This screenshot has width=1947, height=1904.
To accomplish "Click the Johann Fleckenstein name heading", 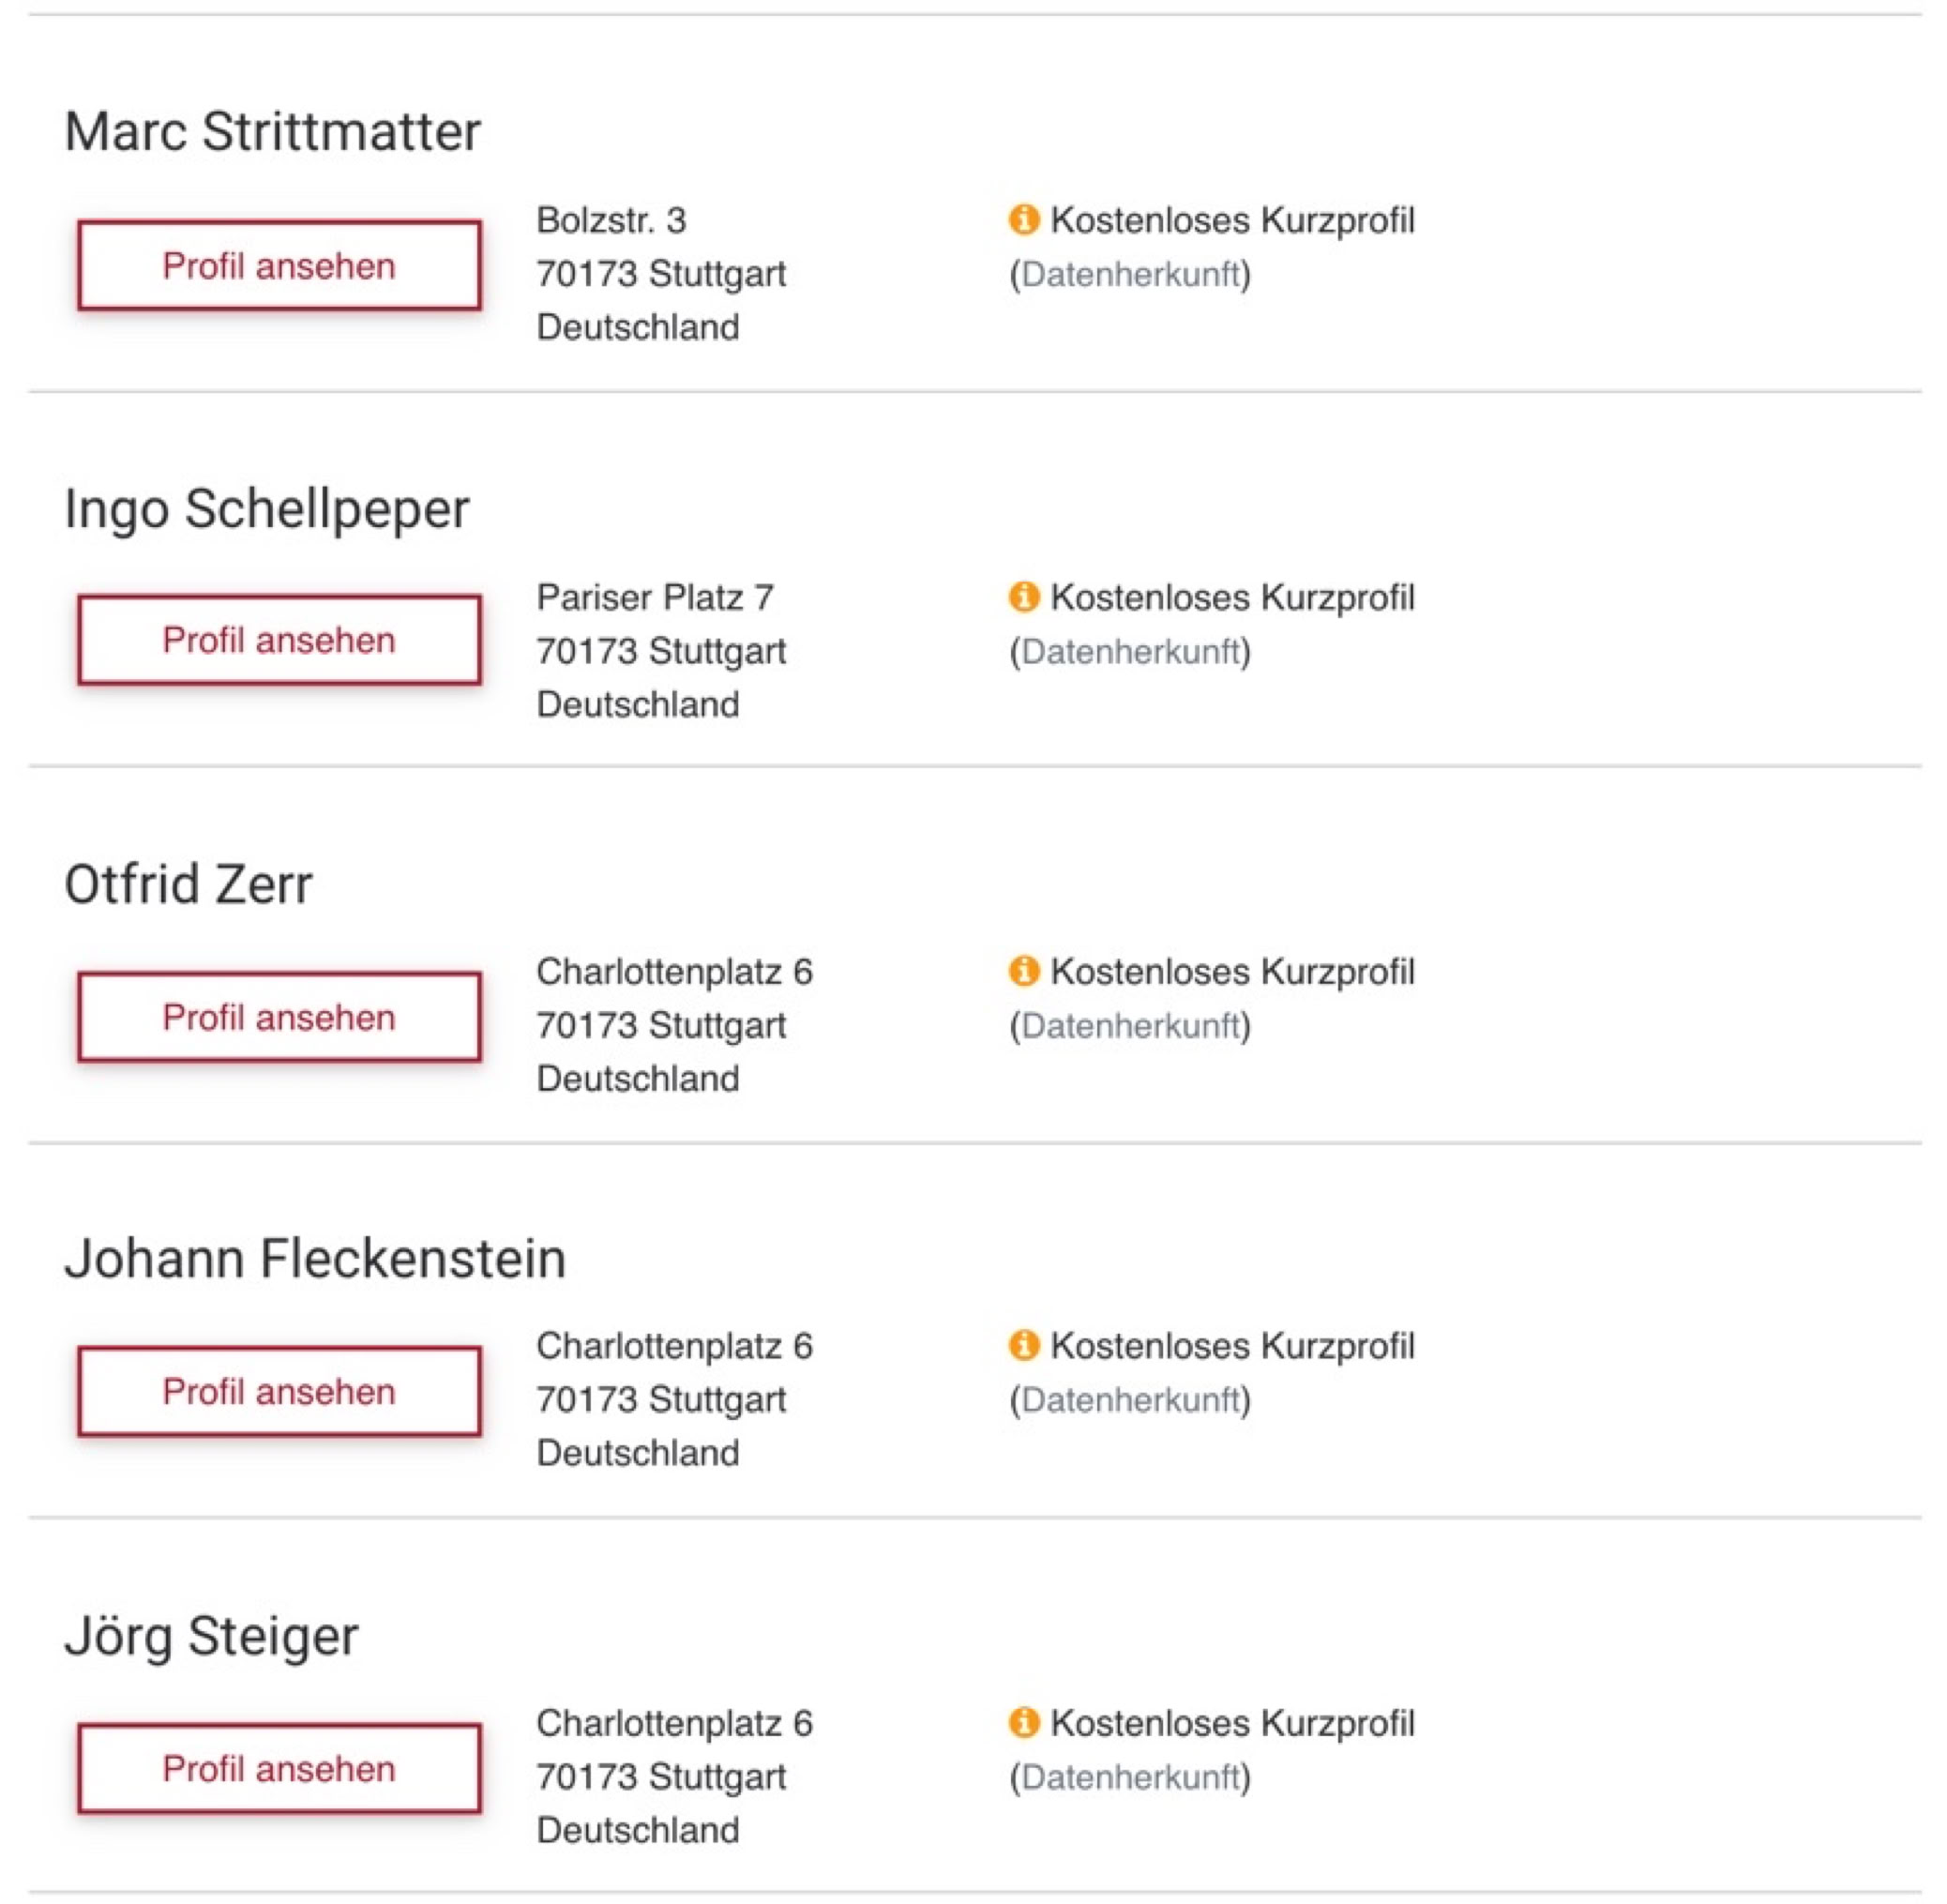I will click(315, 1258).
